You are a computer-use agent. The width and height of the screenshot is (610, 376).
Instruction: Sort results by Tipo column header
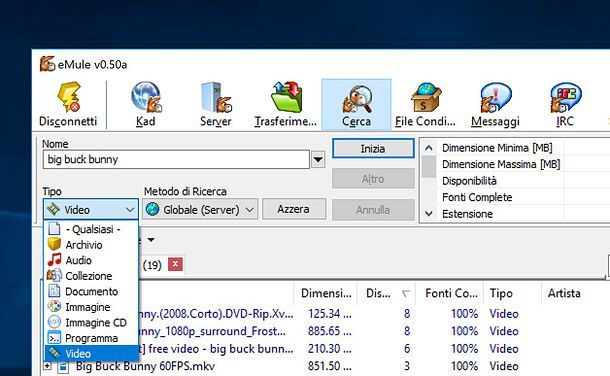click(513, 293)
